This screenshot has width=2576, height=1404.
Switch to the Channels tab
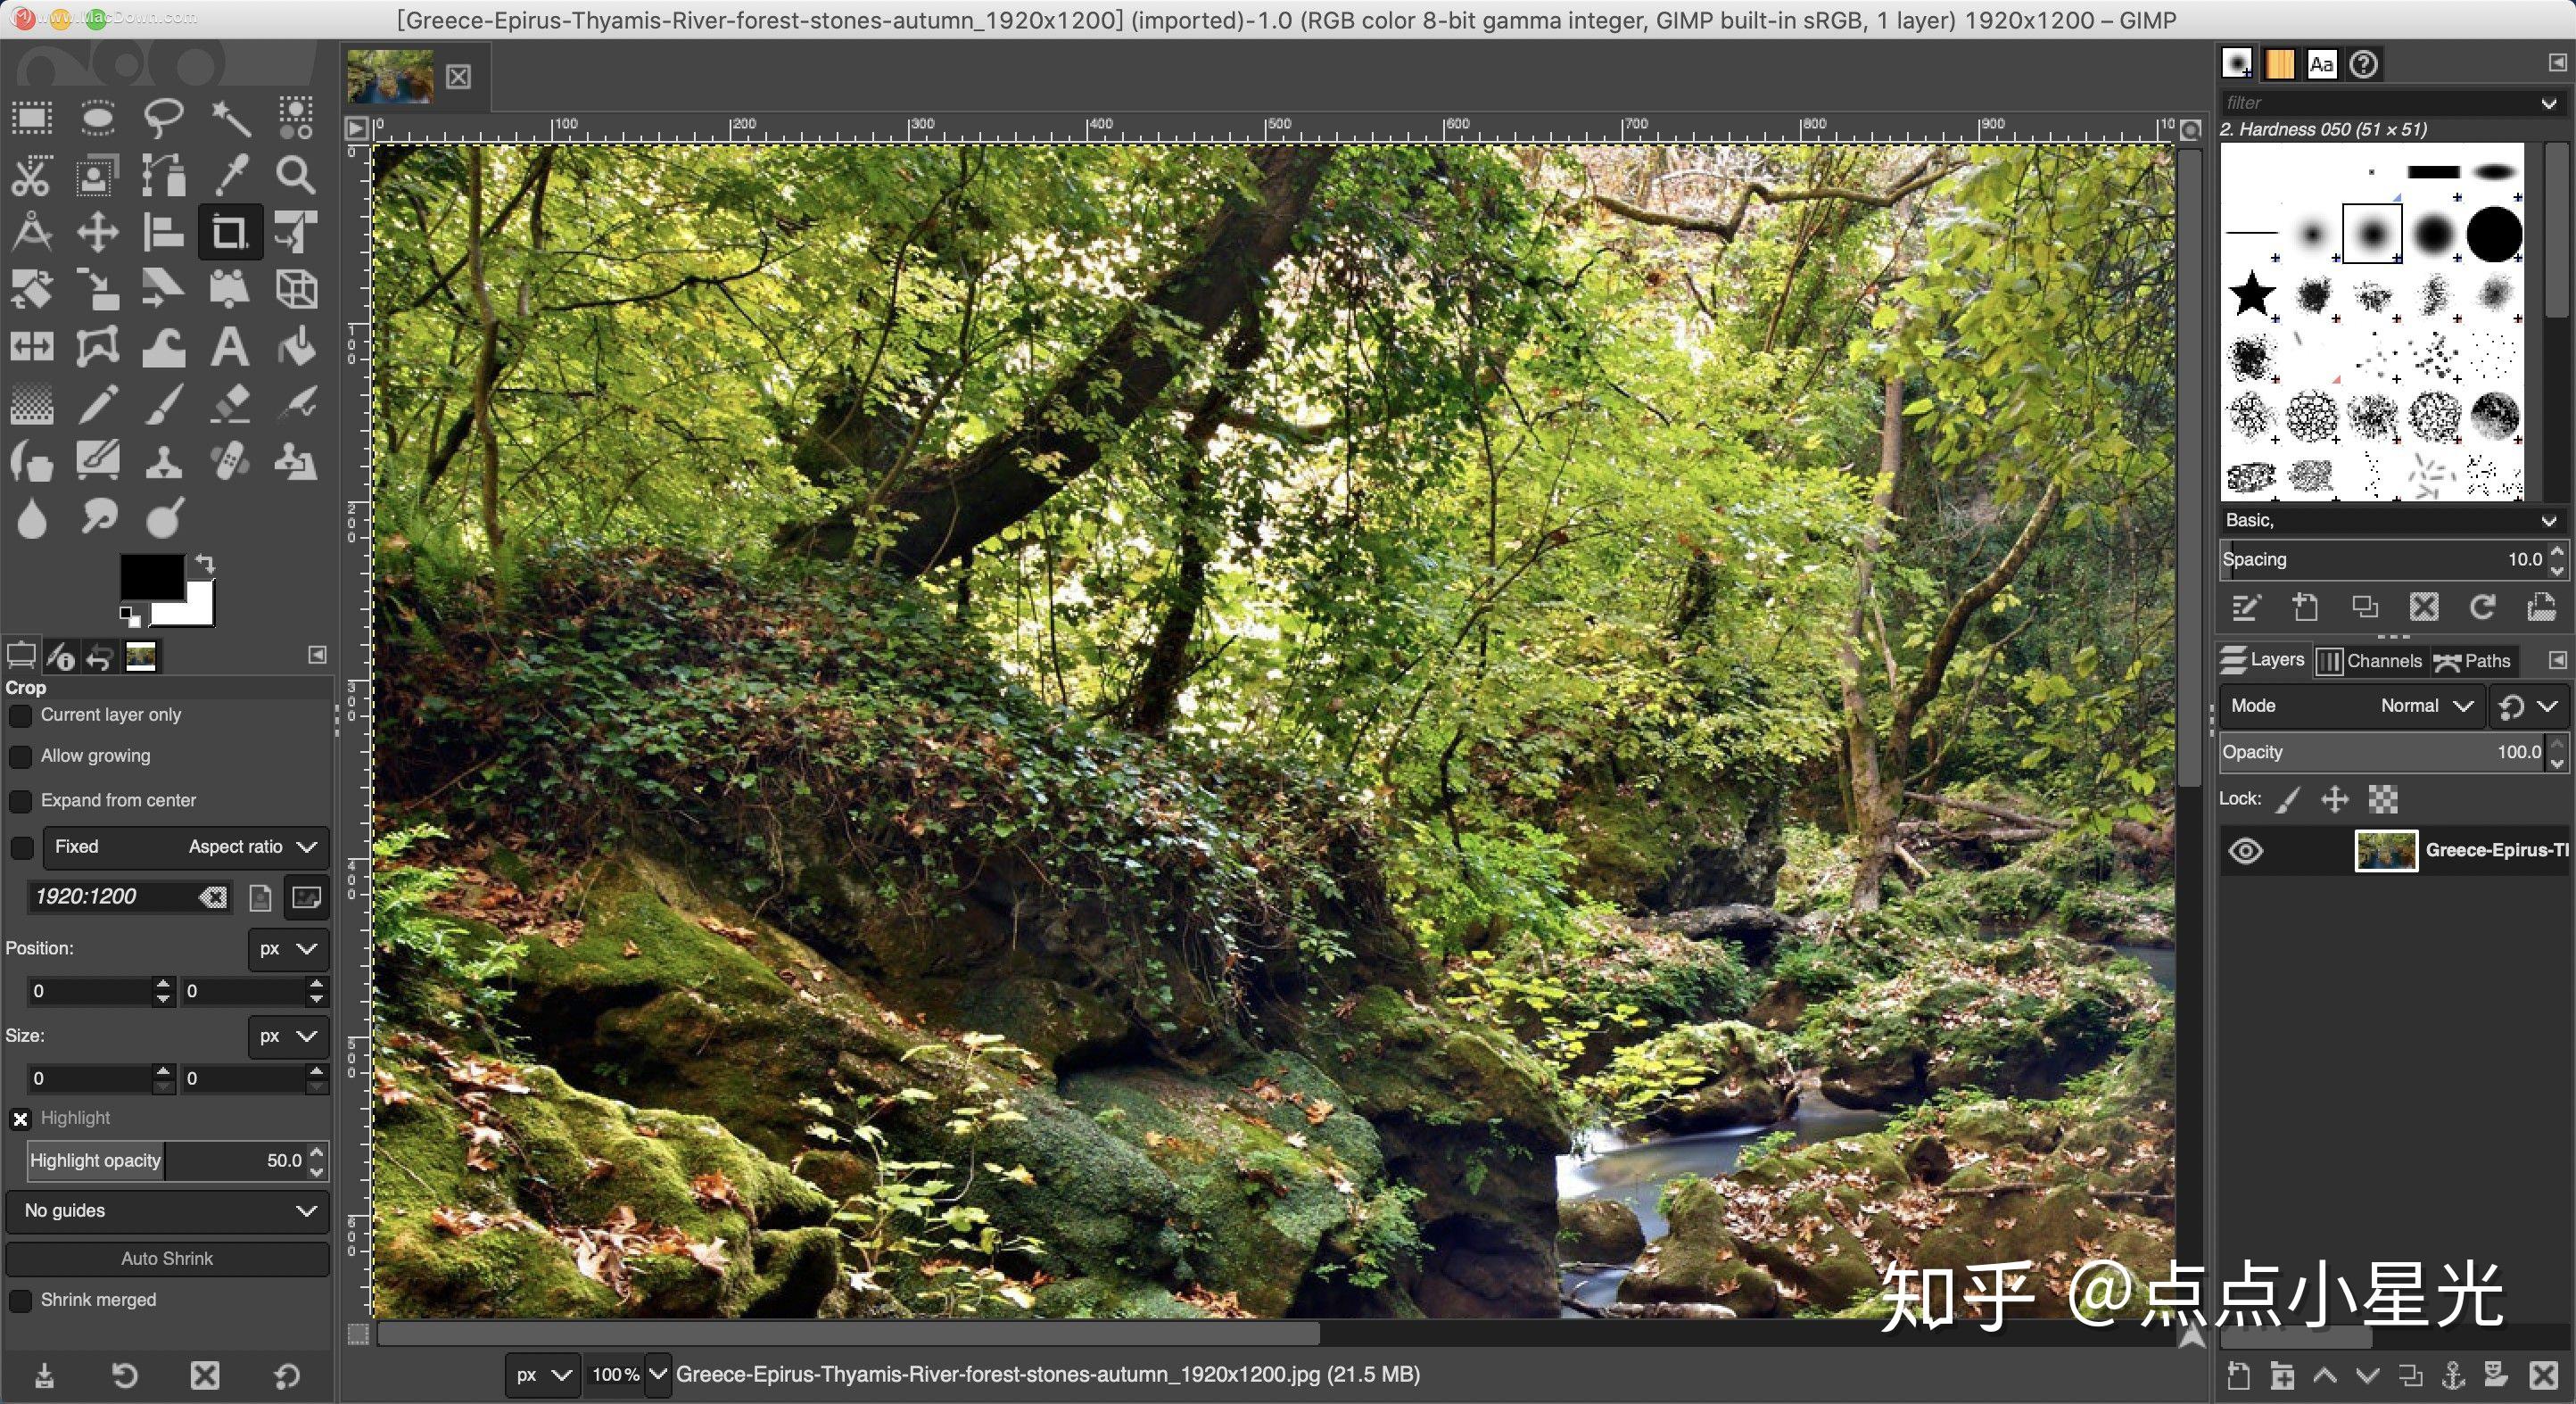click(2371, 661)
